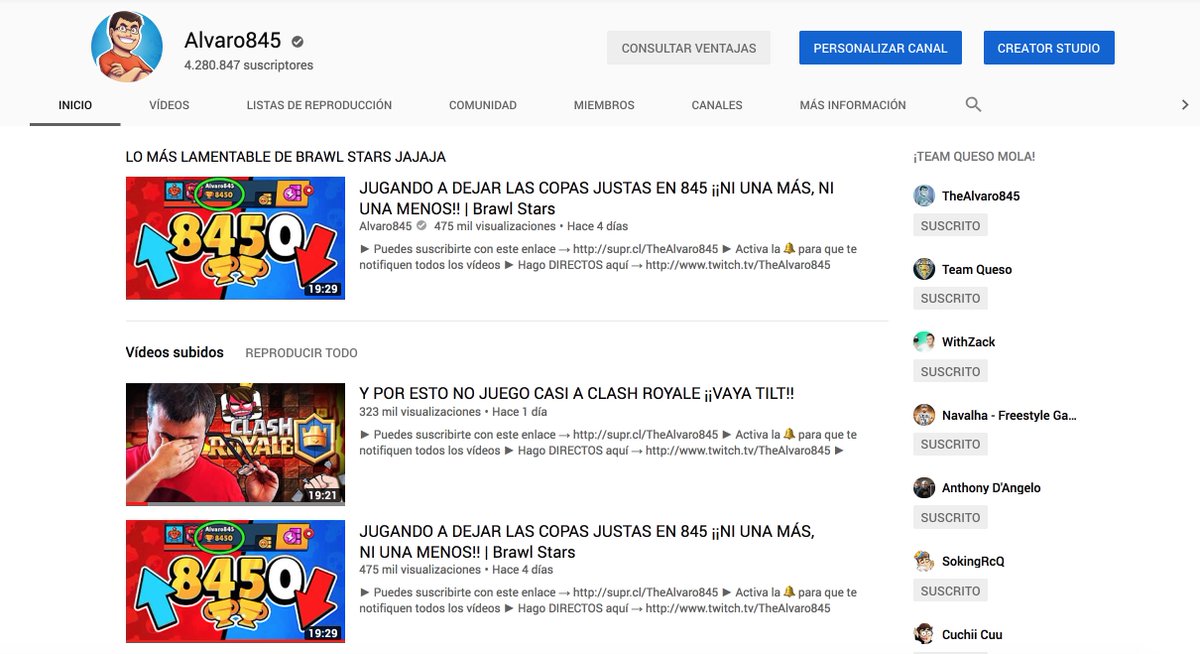Open the CANALES tab
The height and width of the screenshot is (654, 1200).
(717, 105)
